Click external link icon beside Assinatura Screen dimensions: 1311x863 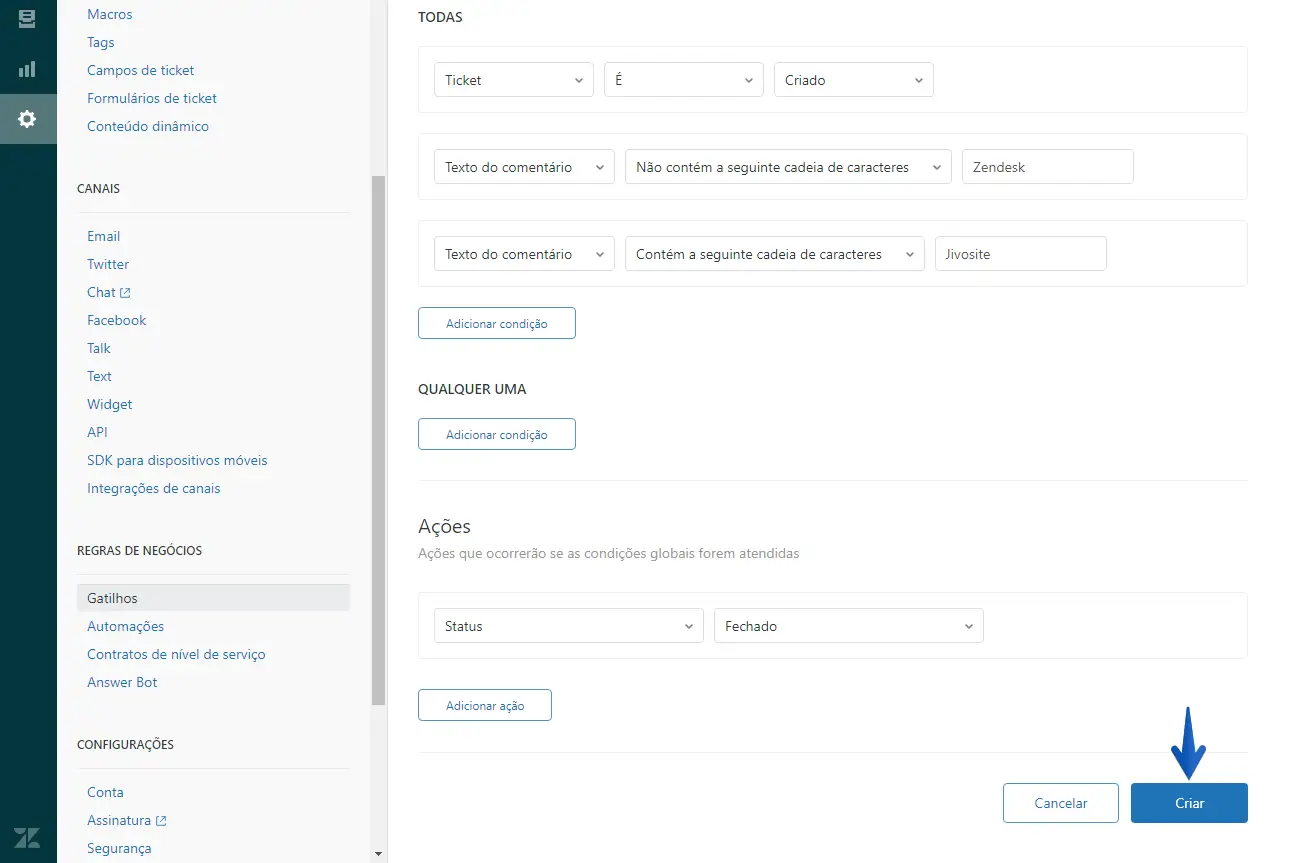[x=161, y=821]
